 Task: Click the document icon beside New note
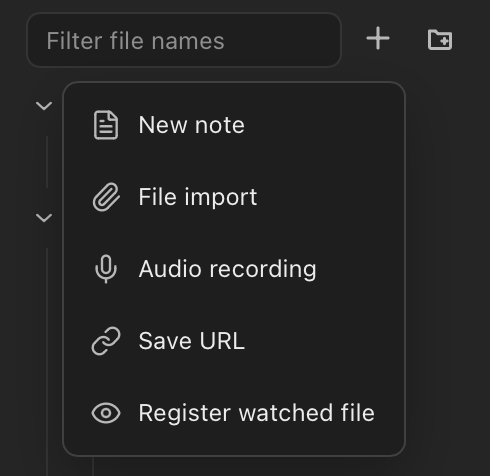[106, 125]
